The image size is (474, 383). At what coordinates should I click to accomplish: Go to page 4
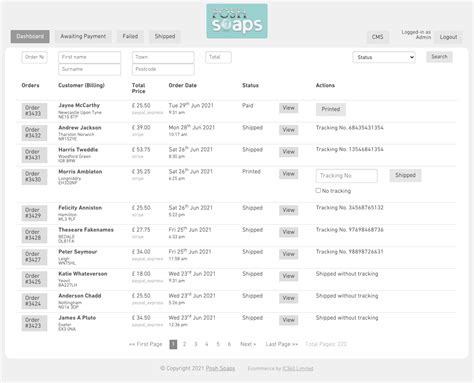[207, 344]
